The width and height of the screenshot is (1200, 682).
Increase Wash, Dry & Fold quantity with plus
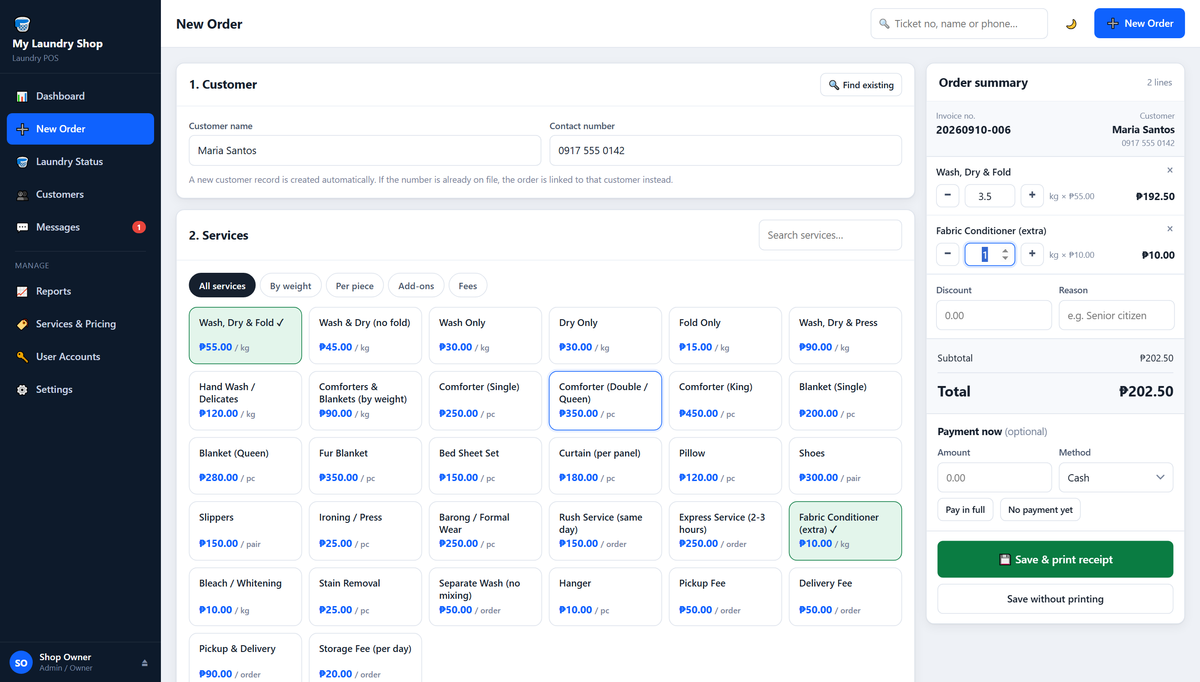pos(1032,196)
